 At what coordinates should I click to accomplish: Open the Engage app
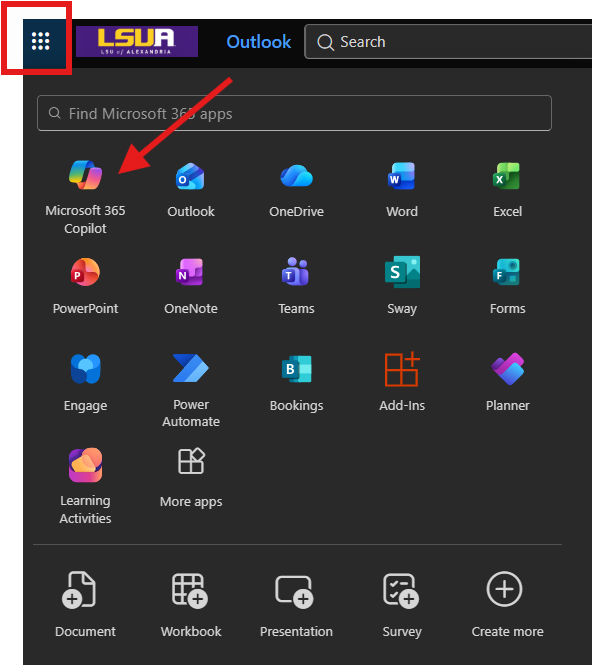click(85, 383)
